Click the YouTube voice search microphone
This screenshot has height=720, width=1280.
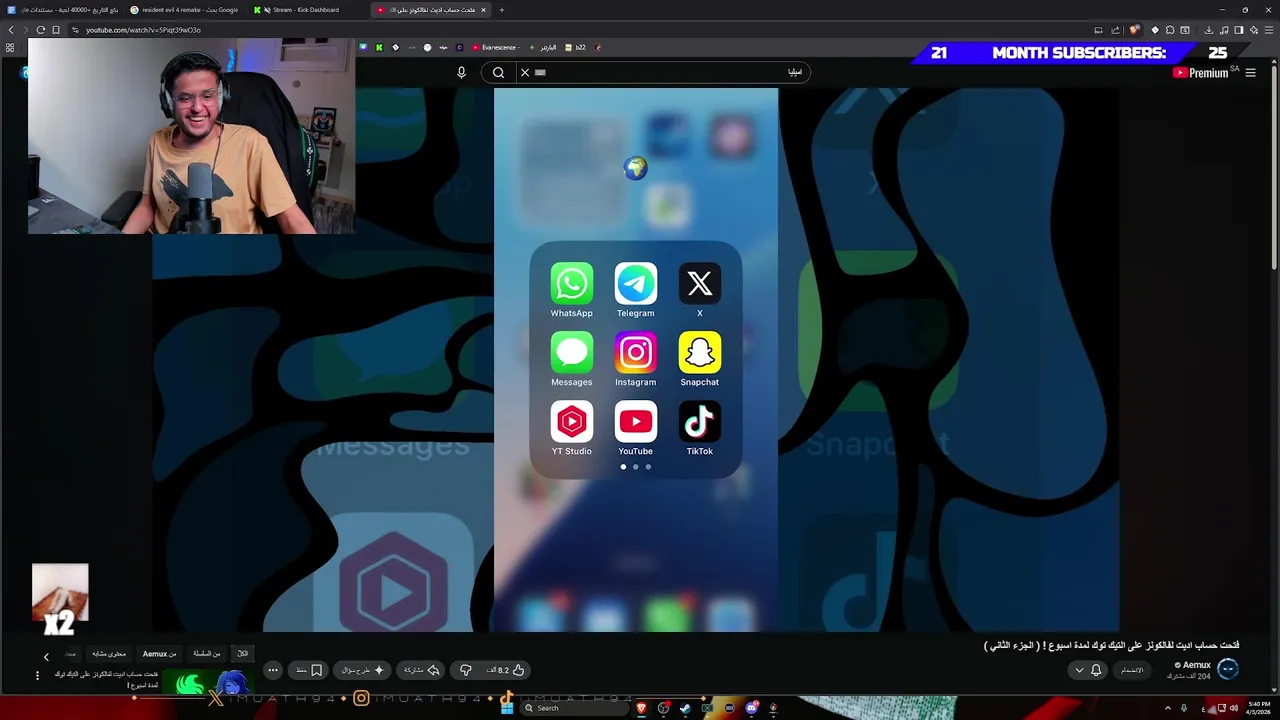(x=461, y=72)
